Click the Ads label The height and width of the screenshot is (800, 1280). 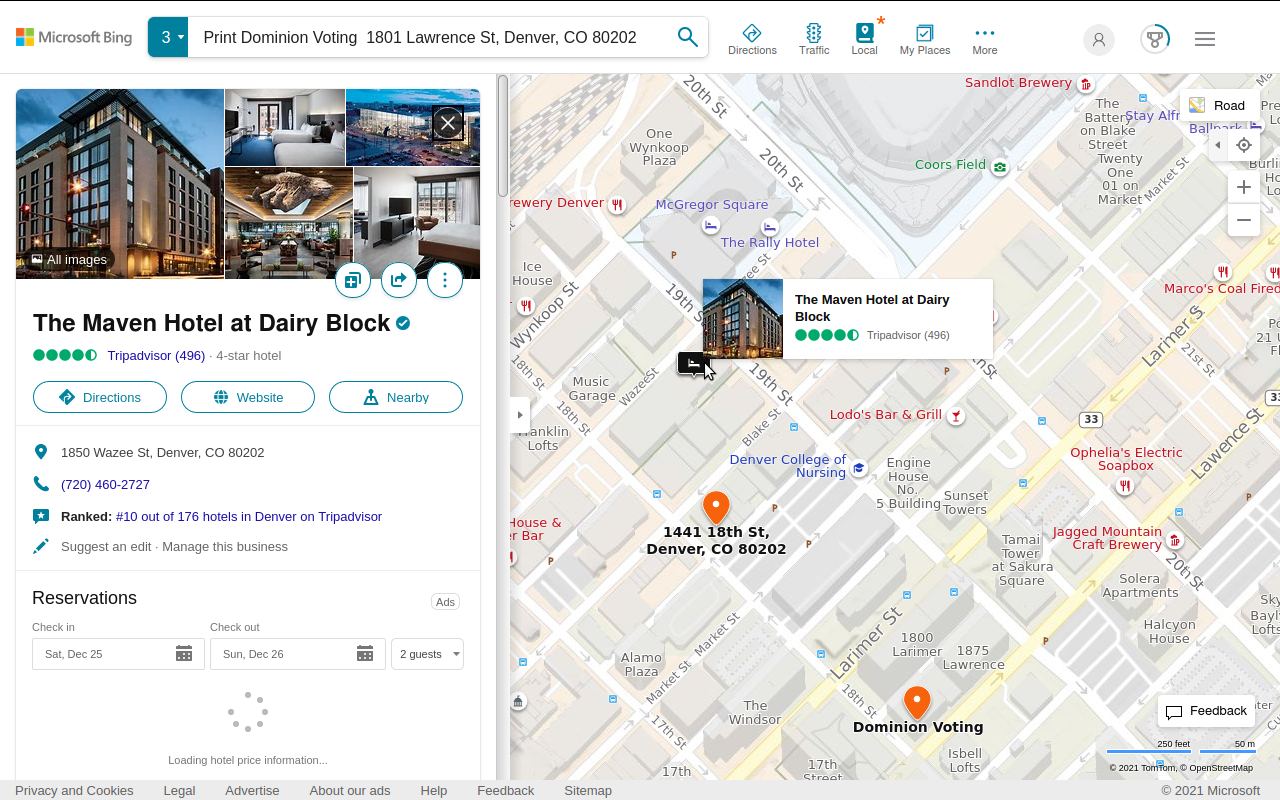click(446, 601)
